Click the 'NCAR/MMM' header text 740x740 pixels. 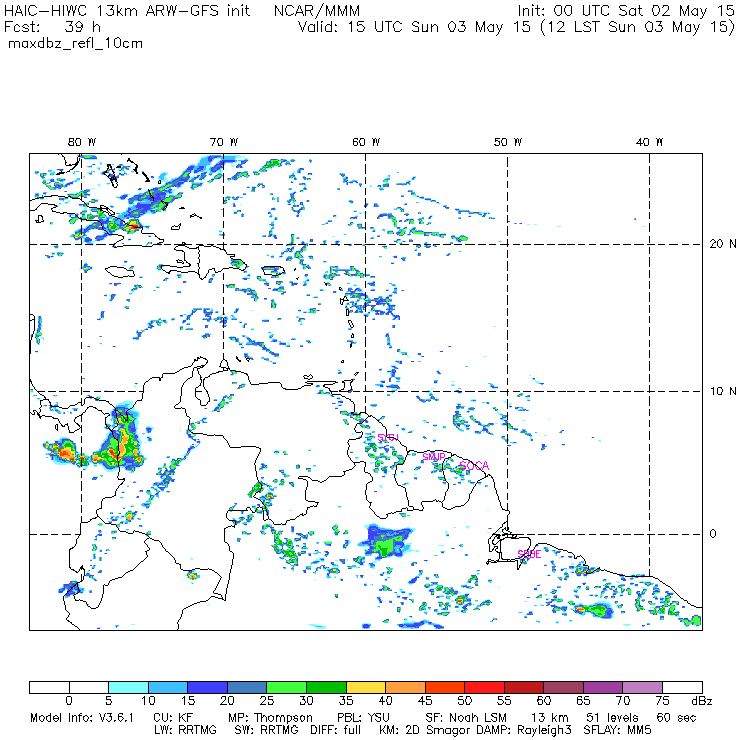317,11
